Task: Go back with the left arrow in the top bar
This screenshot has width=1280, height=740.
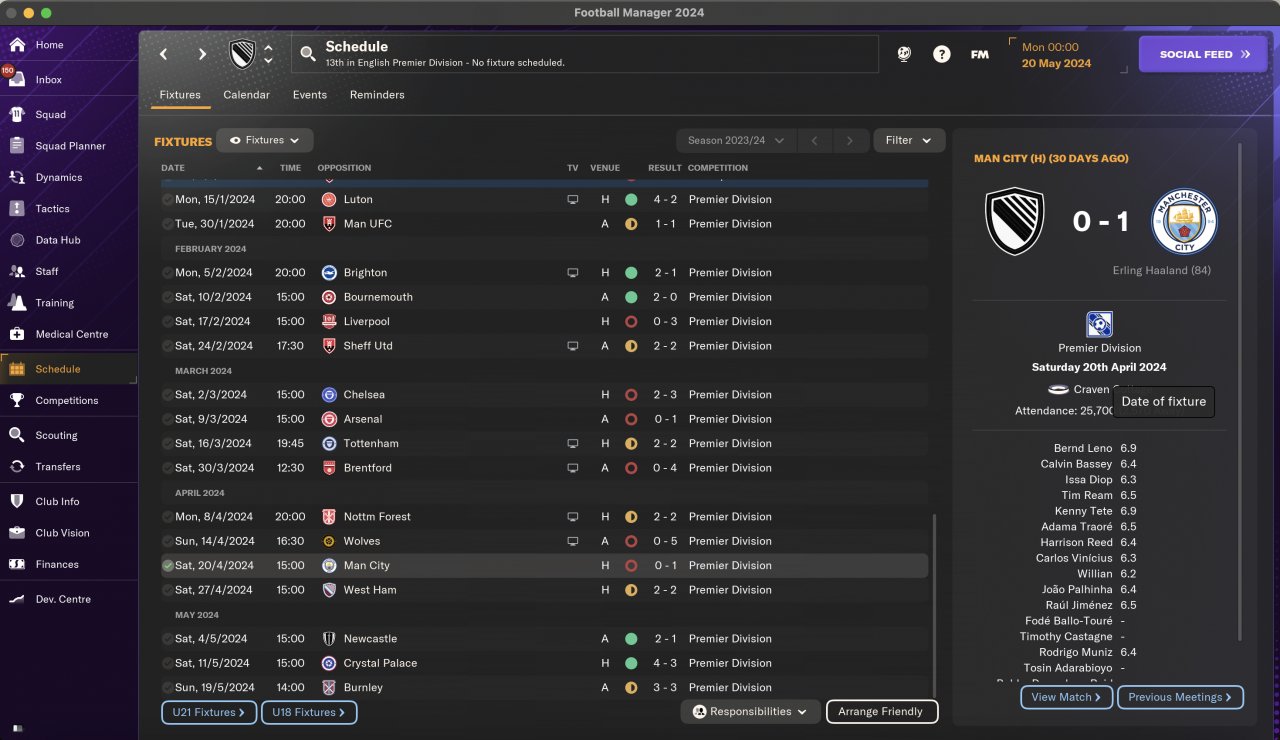Action: 164,54
